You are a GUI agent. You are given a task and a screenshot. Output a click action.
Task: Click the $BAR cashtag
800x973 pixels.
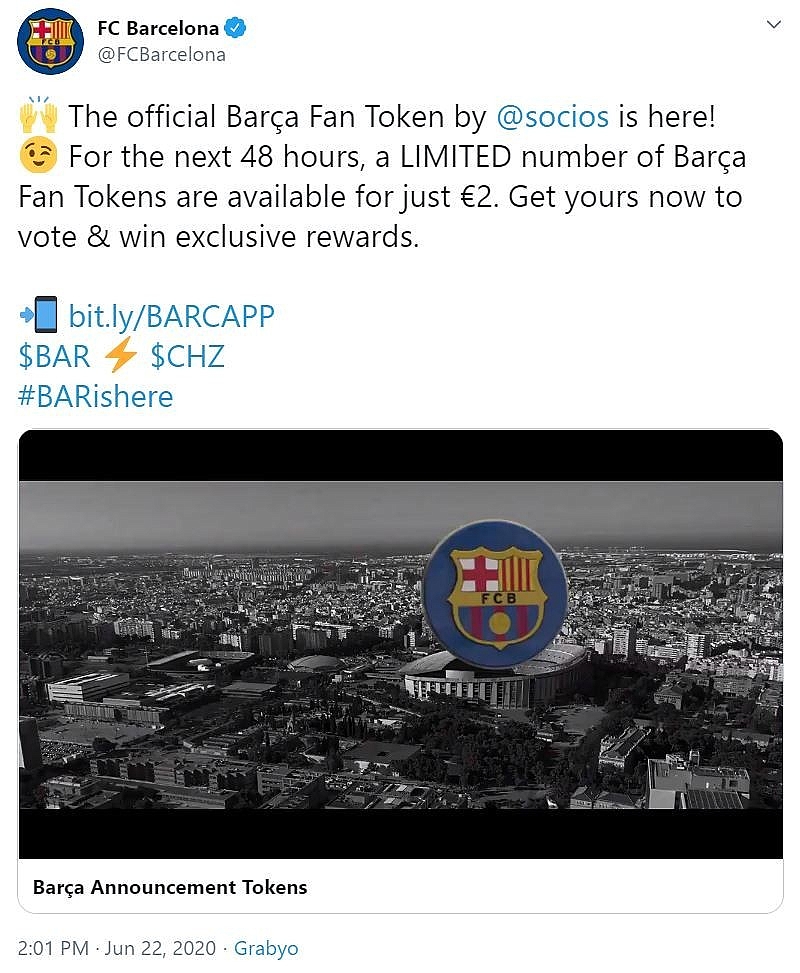55,357
